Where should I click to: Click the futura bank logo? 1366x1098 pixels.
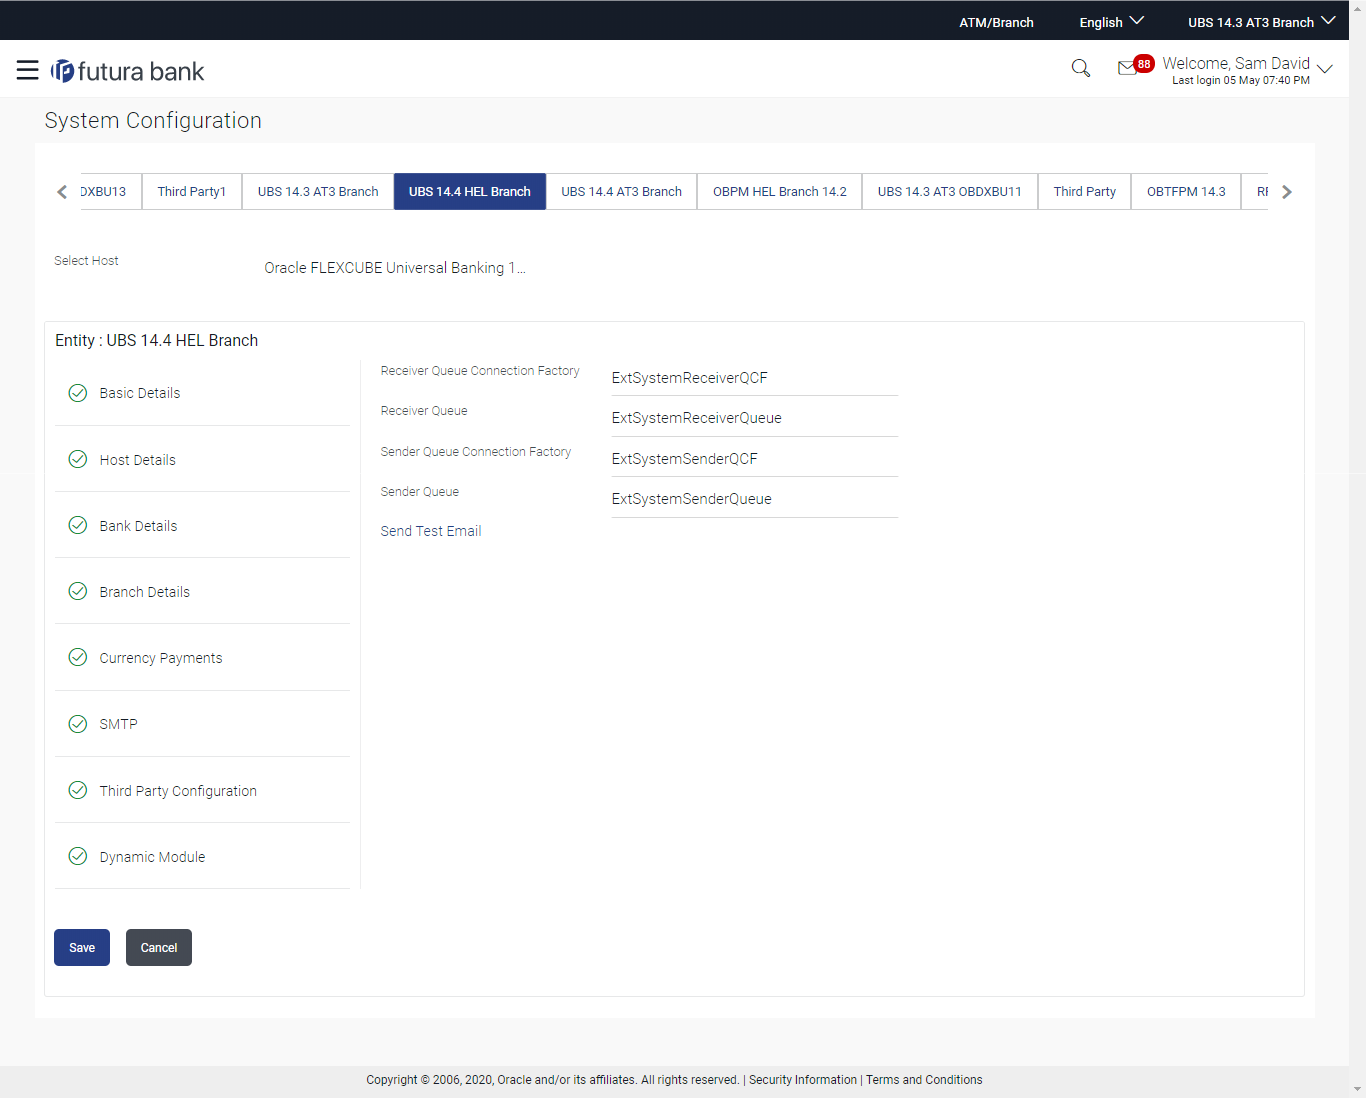(128, 71)
